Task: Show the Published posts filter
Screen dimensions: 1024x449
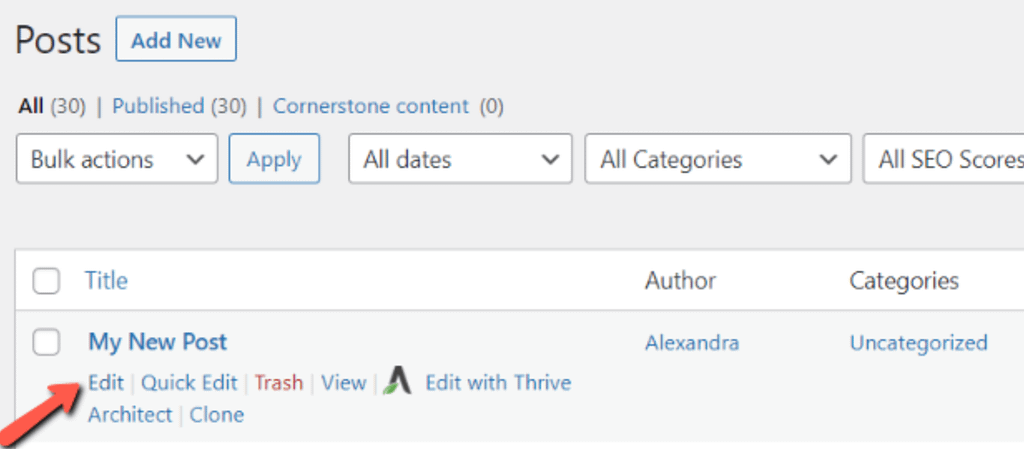Action: [x=179, y=106]
